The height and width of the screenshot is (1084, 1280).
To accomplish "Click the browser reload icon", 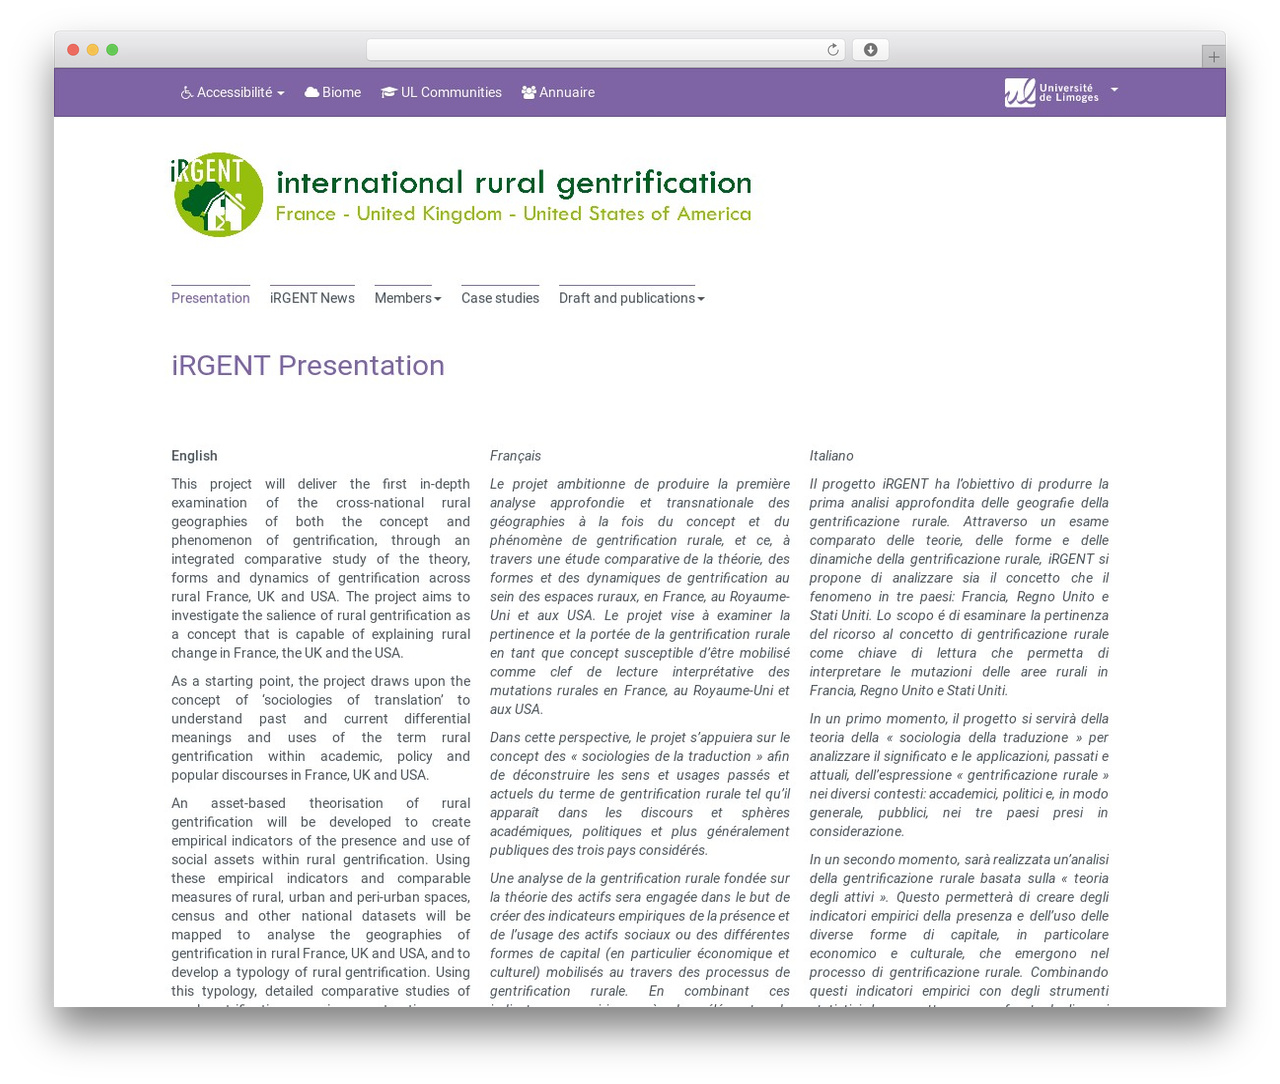I will click(x=832, y=50).
